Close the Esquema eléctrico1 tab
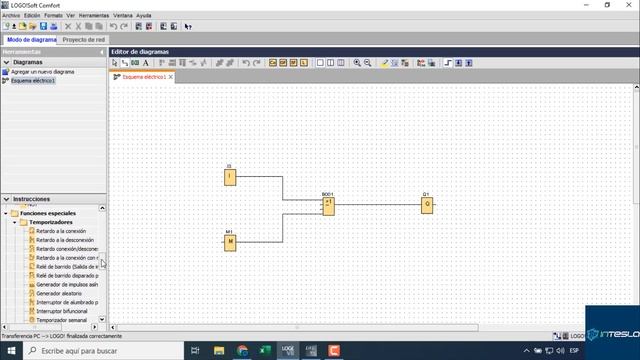640x360 pixels. tap(171, 77)
